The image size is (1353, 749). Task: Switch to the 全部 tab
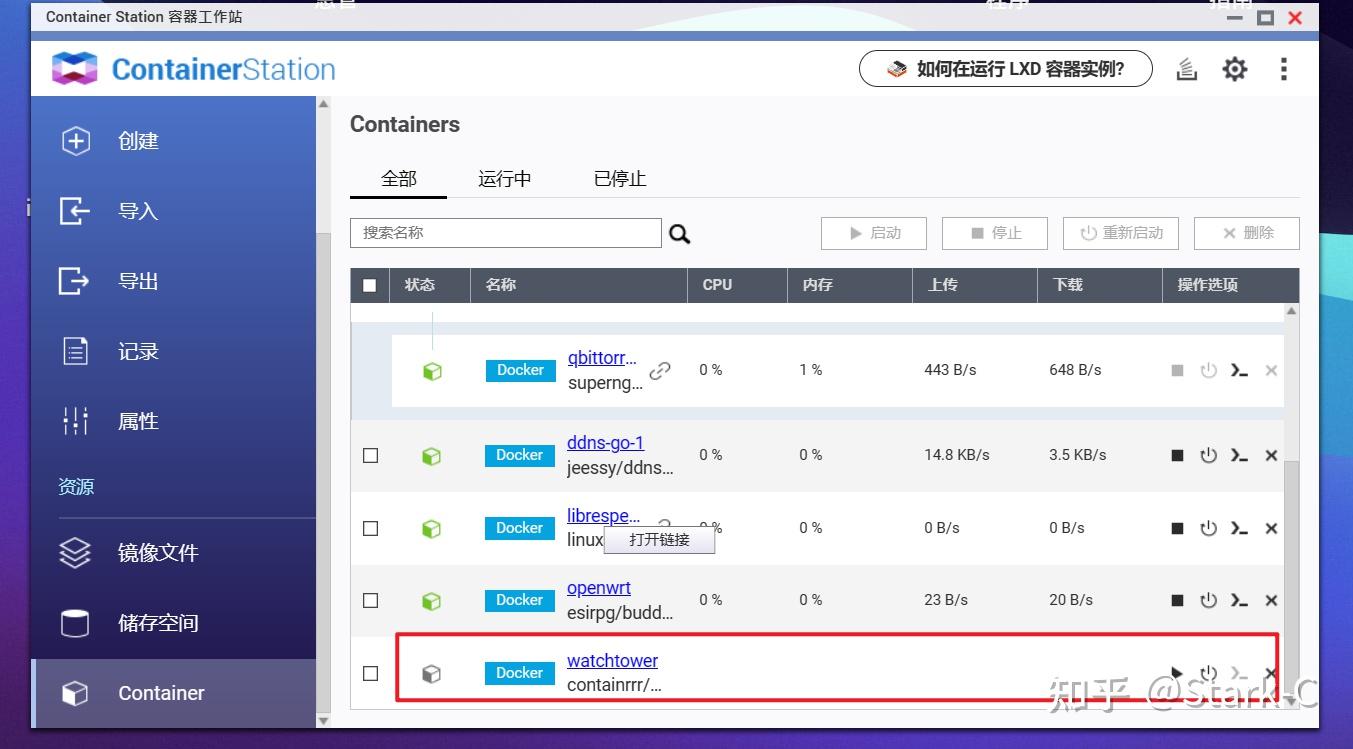(x=398, y=179)
